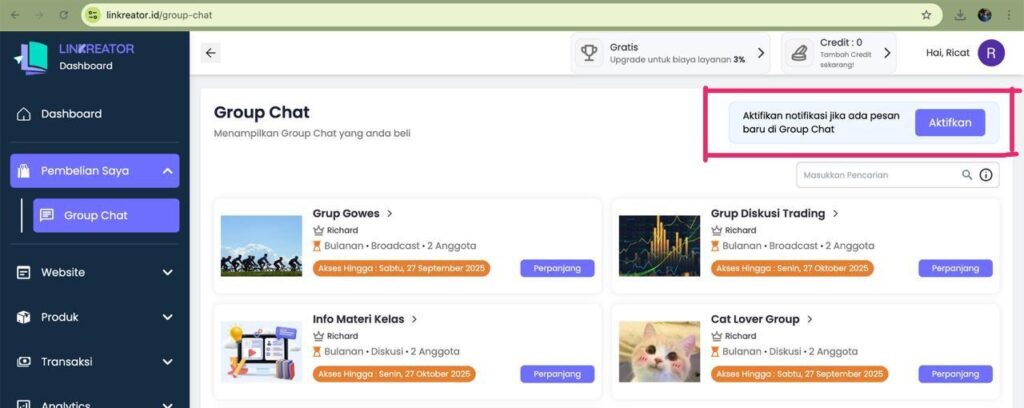Collapse the Pembelian Saya menu
Viewport: 1024px width, 408px height.
pos(167,171)
